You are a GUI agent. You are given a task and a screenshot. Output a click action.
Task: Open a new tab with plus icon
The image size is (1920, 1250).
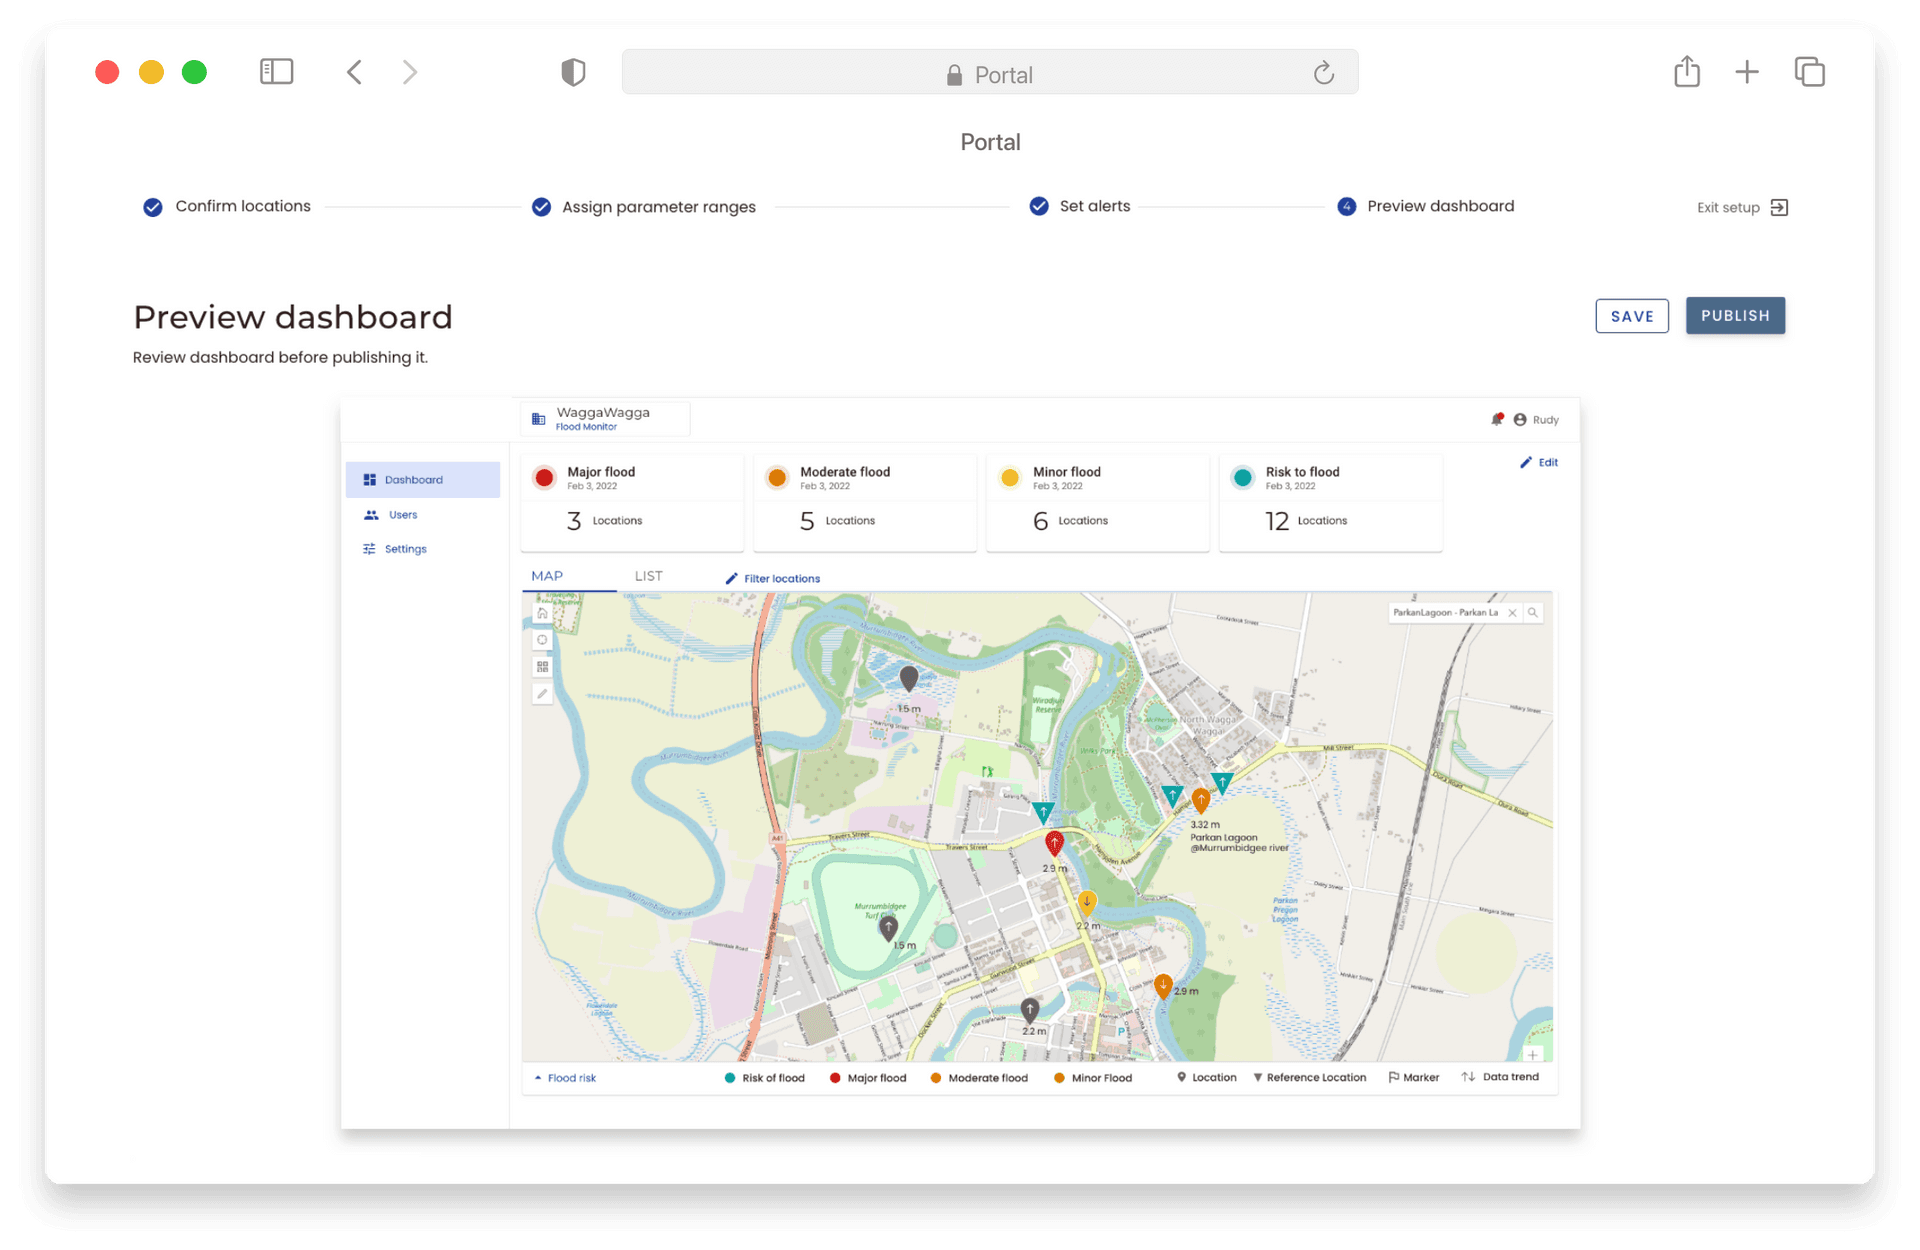click(x=1747, y=72)
